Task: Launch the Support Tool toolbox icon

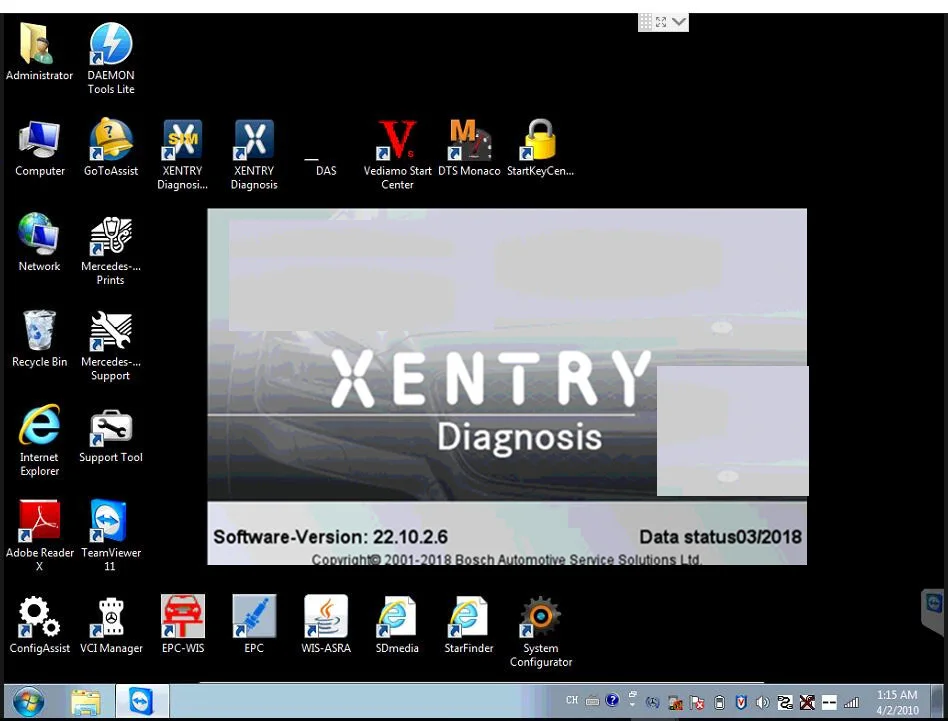Action: tap(111, 436)
